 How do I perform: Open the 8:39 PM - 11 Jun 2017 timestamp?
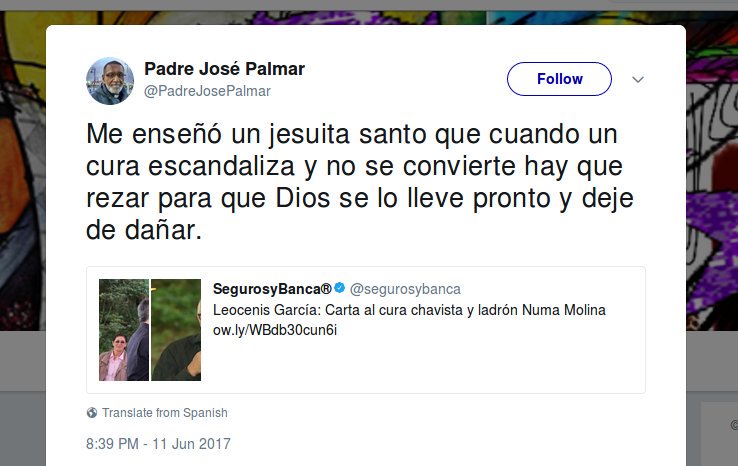(x=158, y=443)
